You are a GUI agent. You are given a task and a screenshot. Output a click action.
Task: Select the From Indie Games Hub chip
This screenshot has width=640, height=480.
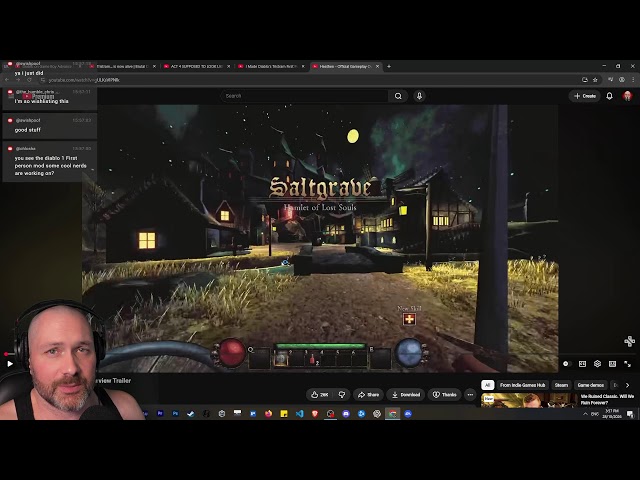tap(522, 385)
